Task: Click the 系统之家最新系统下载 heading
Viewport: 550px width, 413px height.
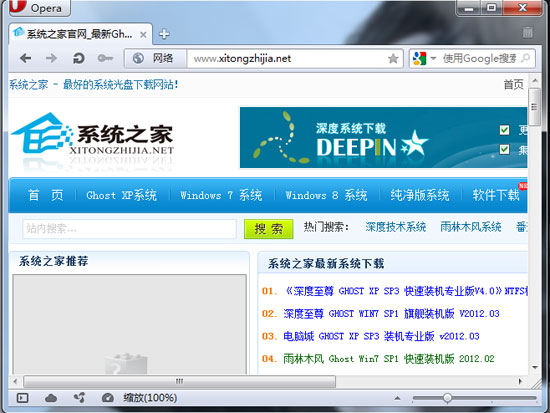Action: [x=326, y=264]
